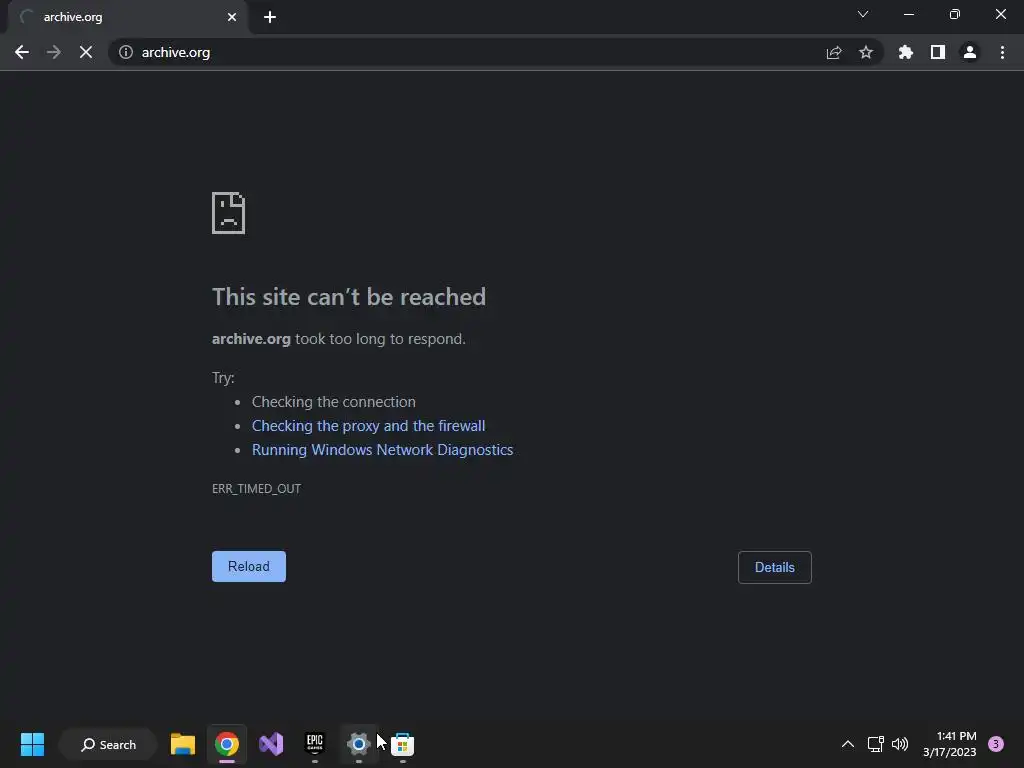Image resolution: width=1024 pixels, height=768 pixels.
Task: Click the taskbar Search box
Action: point(108,744)
